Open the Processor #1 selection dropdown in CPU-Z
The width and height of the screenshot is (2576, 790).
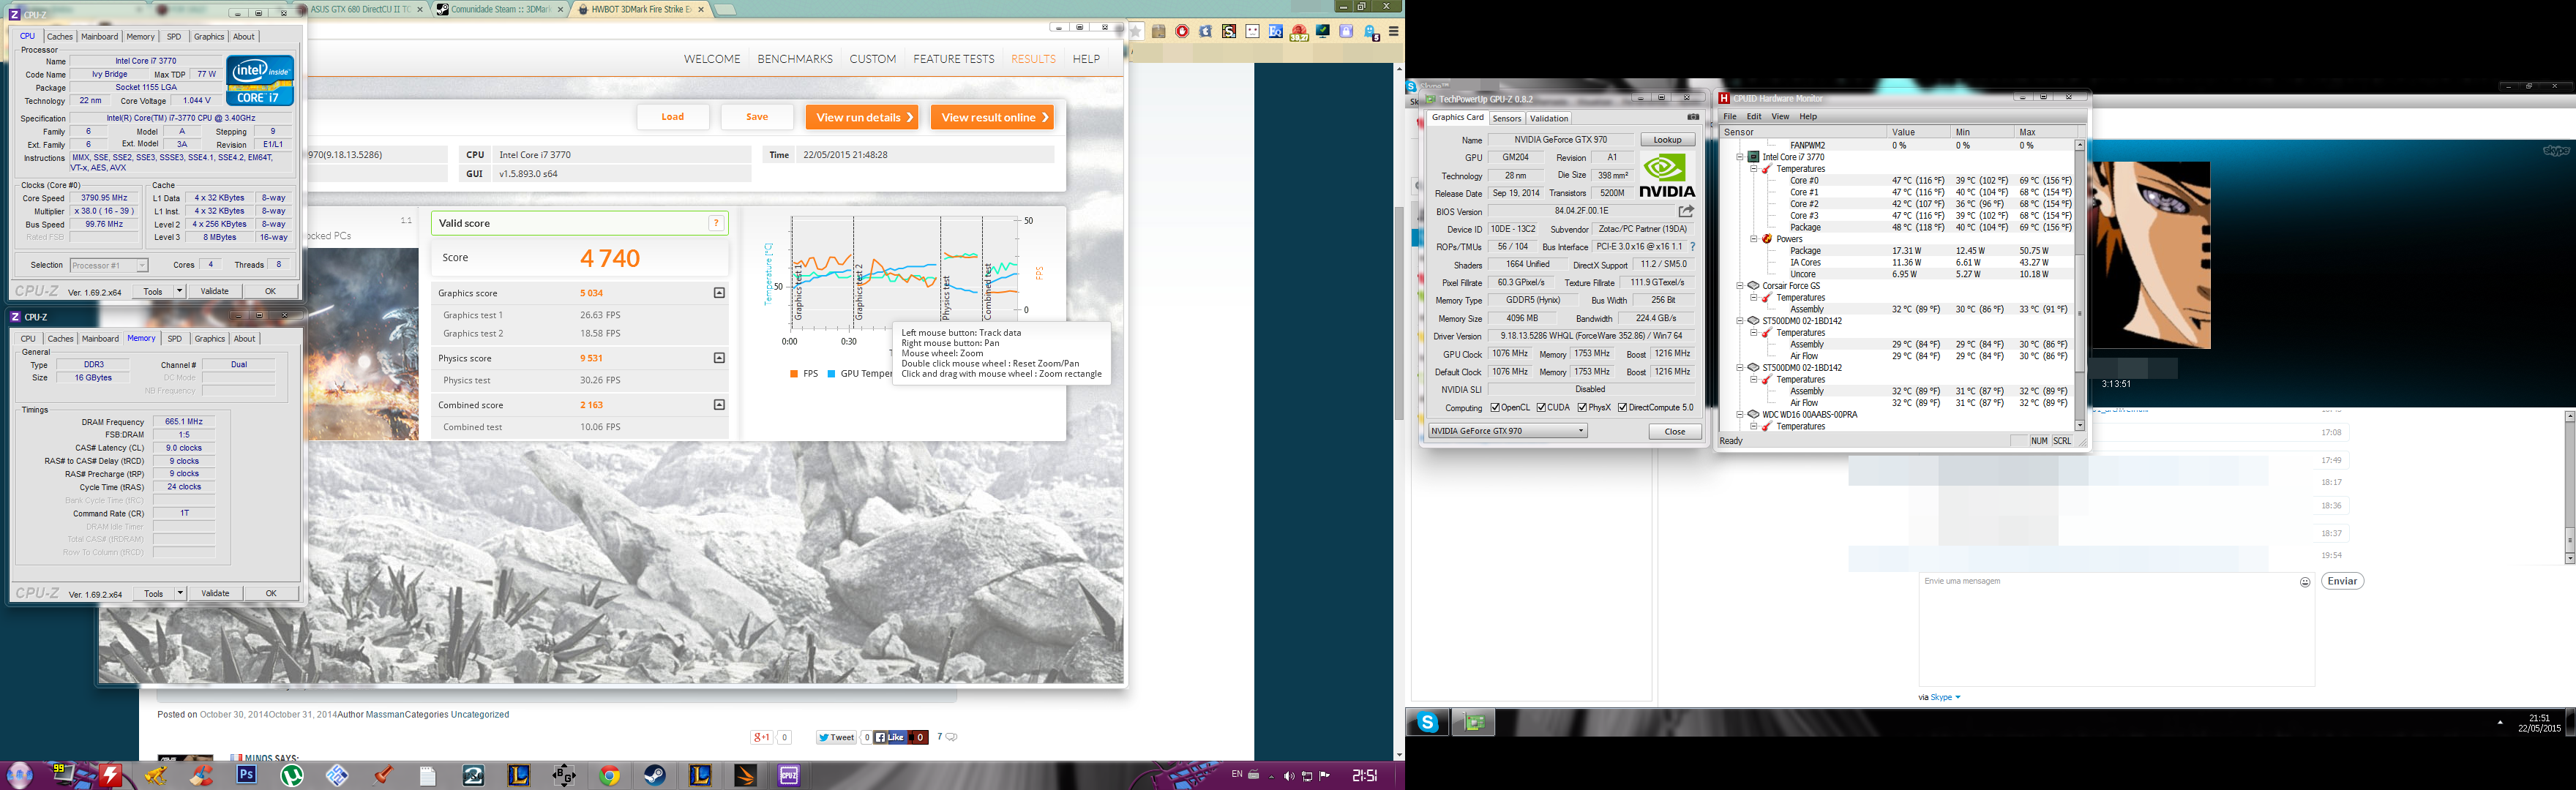click(109, 265)
